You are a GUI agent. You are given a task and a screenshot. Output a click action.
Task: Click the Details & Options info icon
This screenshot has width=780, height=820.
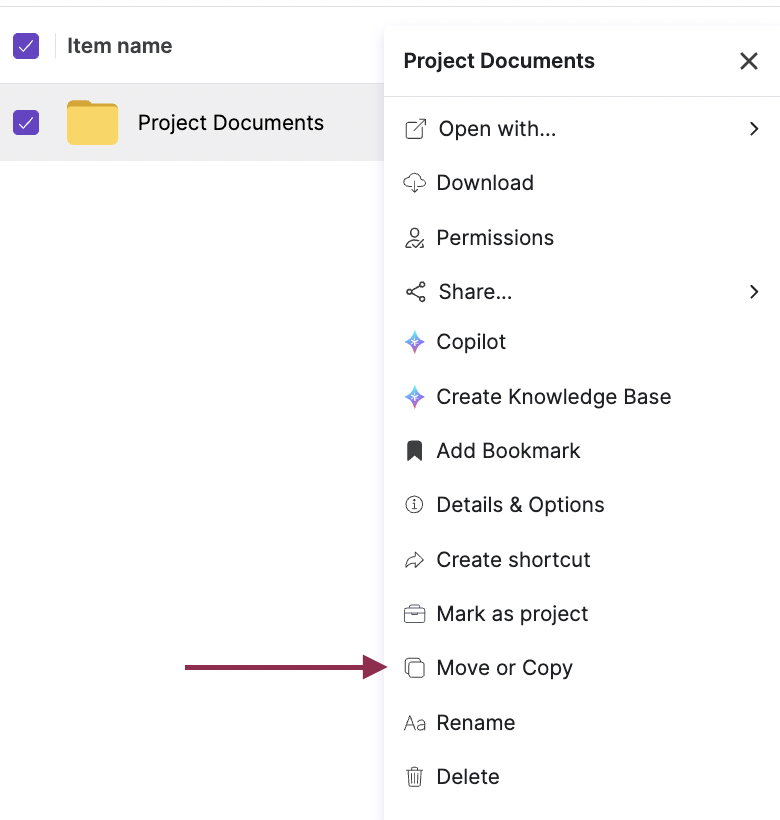(414, 505)
